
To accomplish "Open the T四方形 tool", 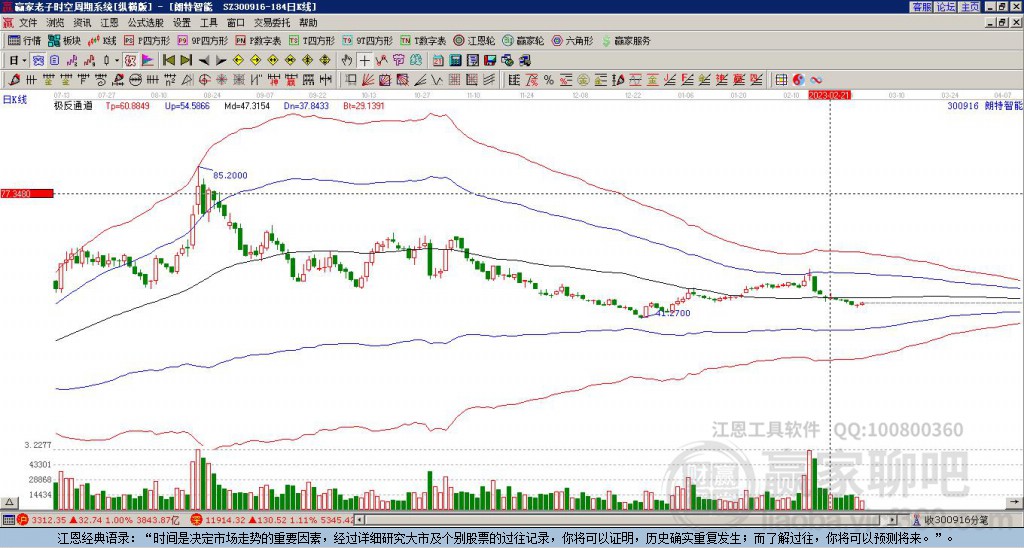I will (312, 40).
